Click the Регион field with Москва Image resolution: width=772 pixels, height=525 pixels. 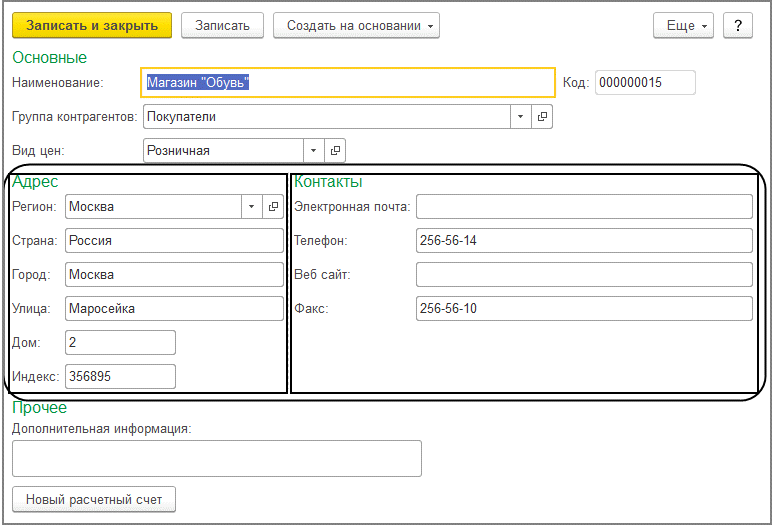[x=154, y=206]
